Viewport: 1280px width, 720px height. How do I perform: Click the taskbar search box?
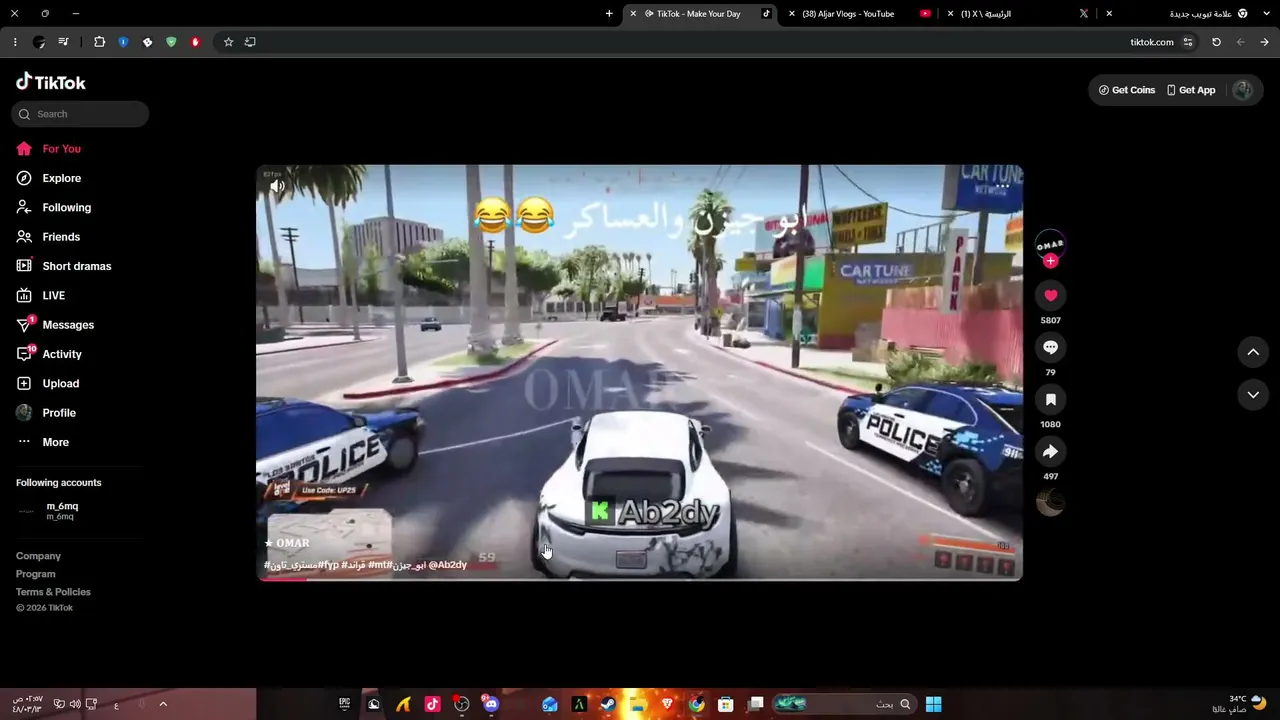pyautogui.click(x=843, y=704)
